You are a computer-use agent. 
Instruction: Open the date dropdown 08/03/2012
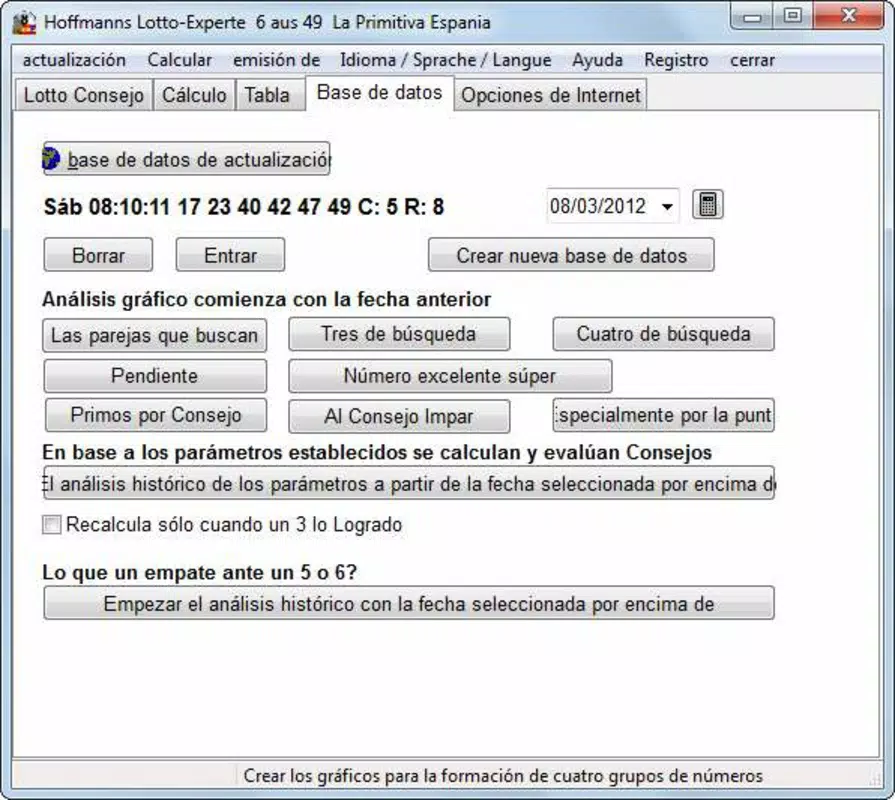[667, 207]
